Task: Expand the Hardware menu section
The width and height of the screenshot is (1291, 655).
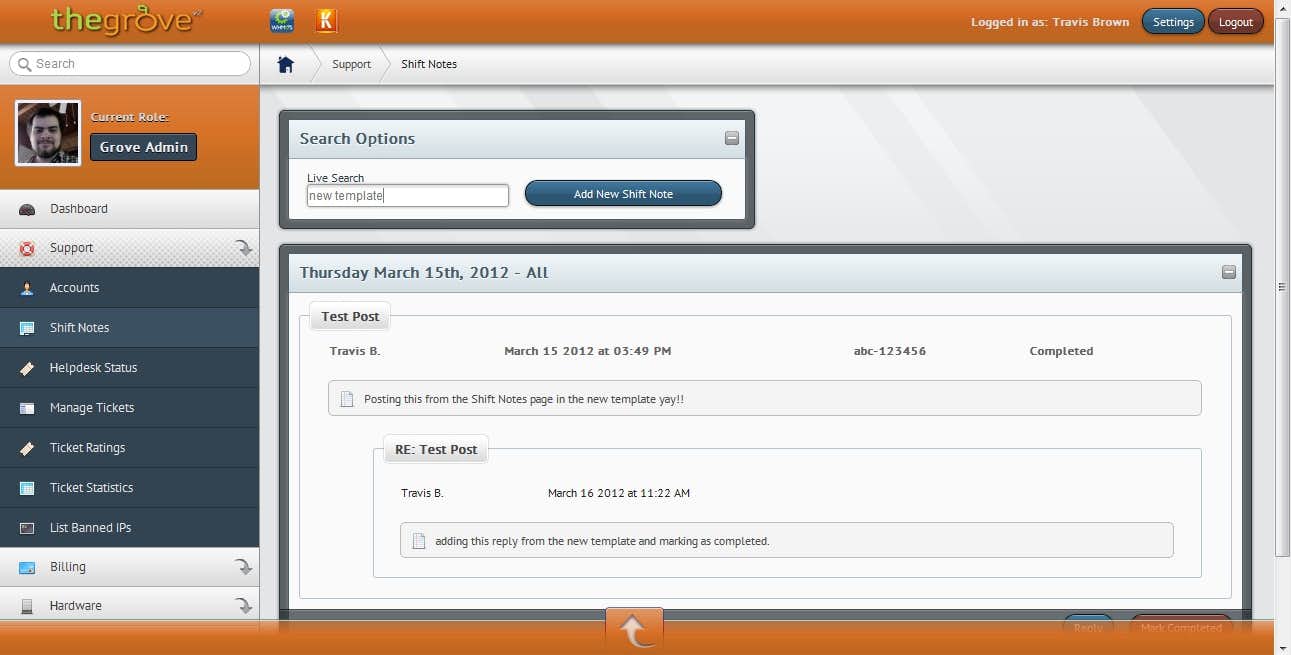Action: (243, 606)
